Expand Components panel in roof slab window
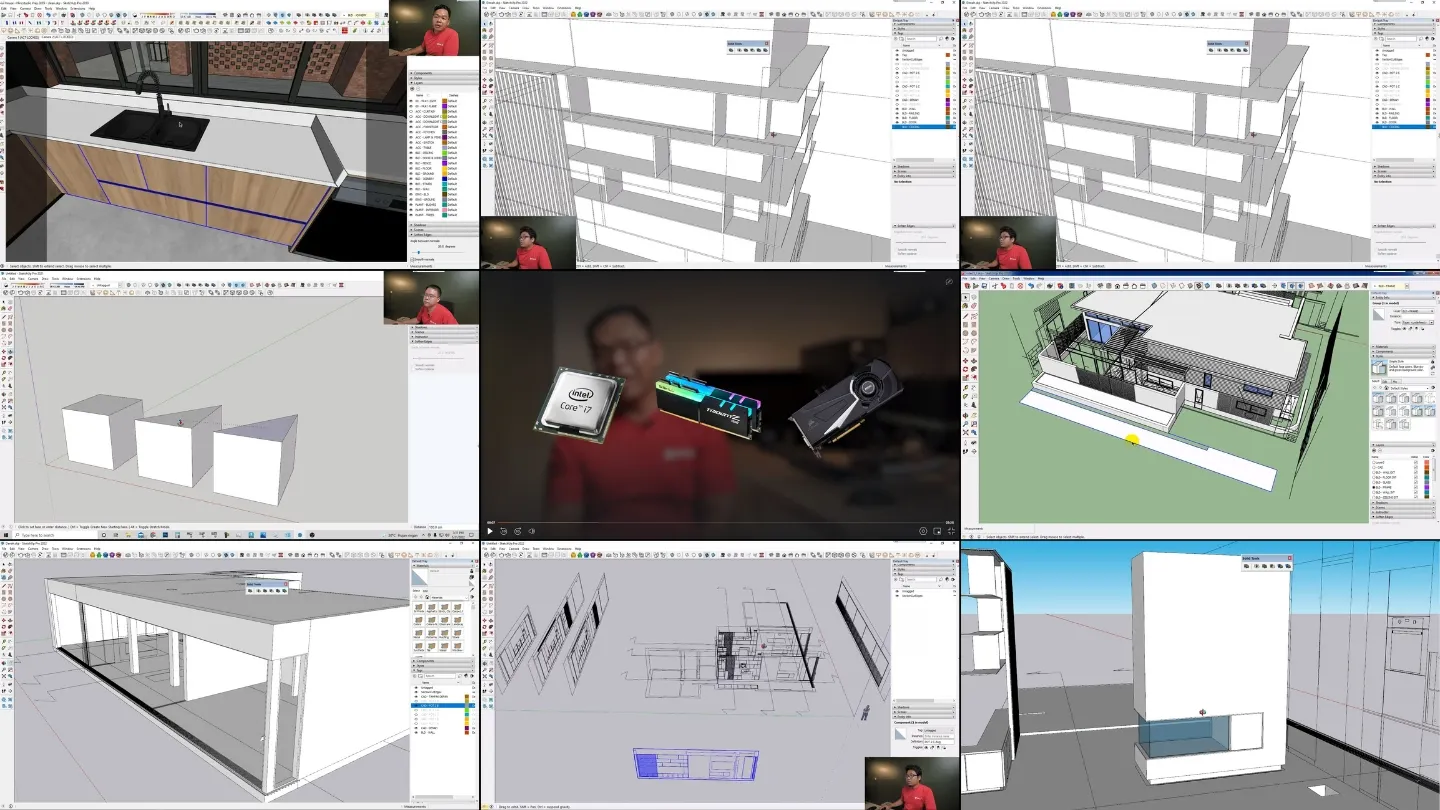 (x=443, y=661)
